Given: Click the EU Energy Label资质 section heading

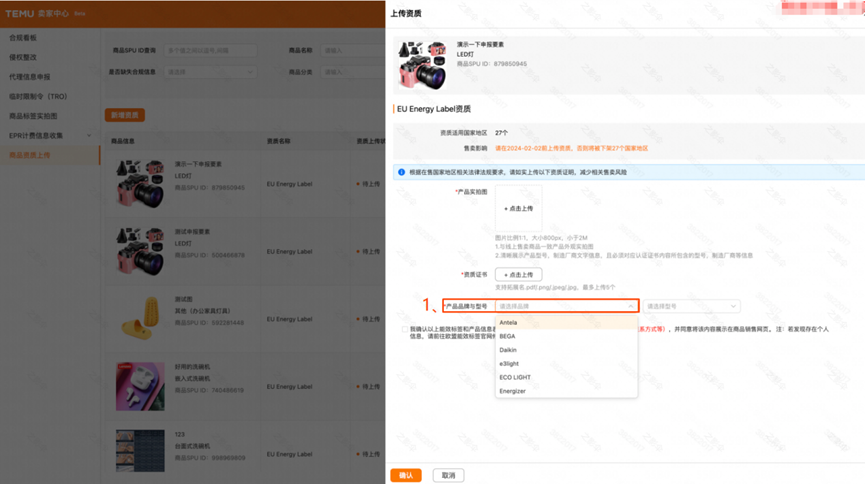Looking at the screenshot, I should tap(434, 109).
